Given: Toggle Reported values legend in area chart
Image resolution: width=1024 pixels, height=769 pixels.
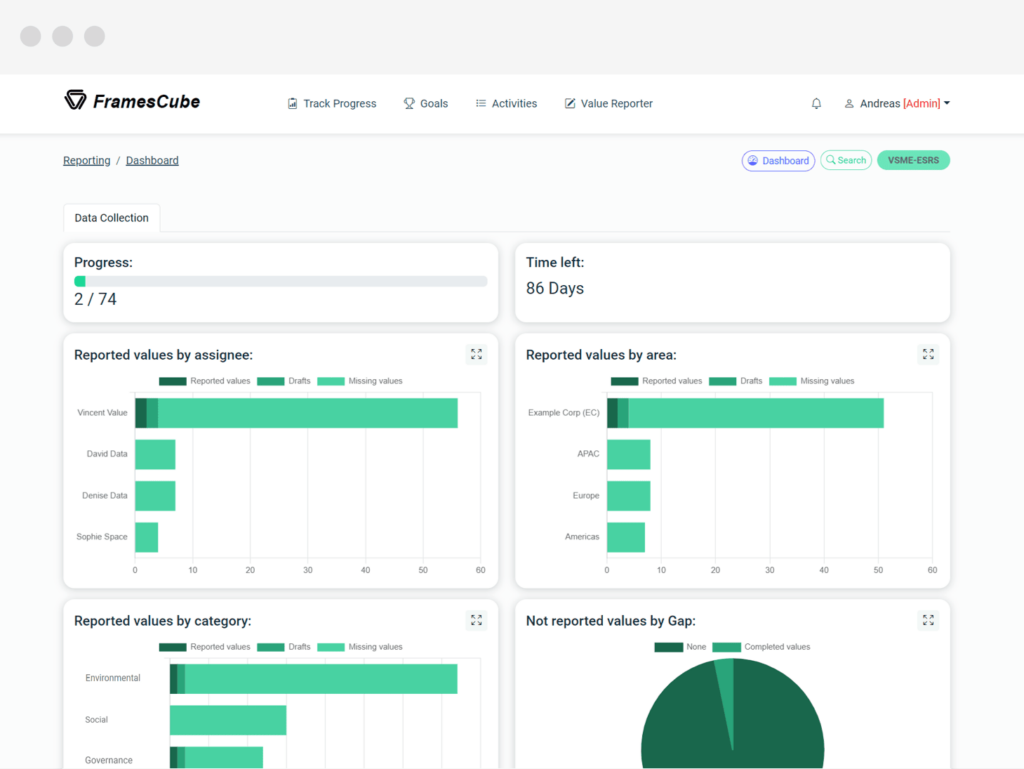Looking at the screenshot, I should (656, 381).
